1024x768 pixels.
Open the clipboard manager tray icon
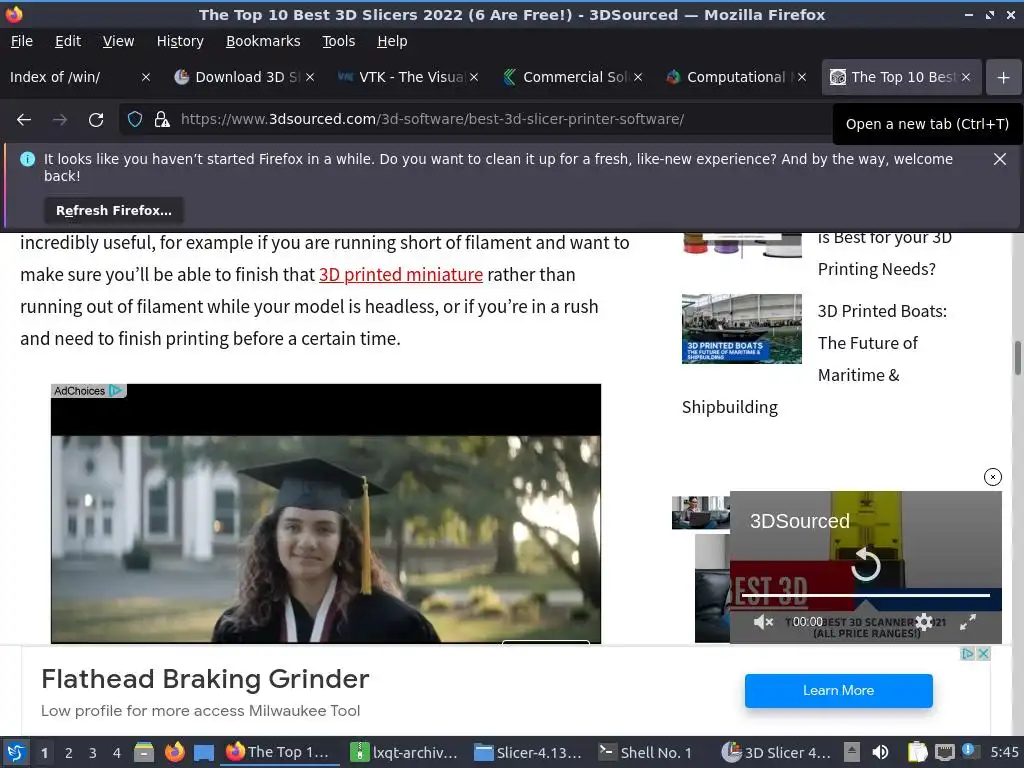[918, 752]
